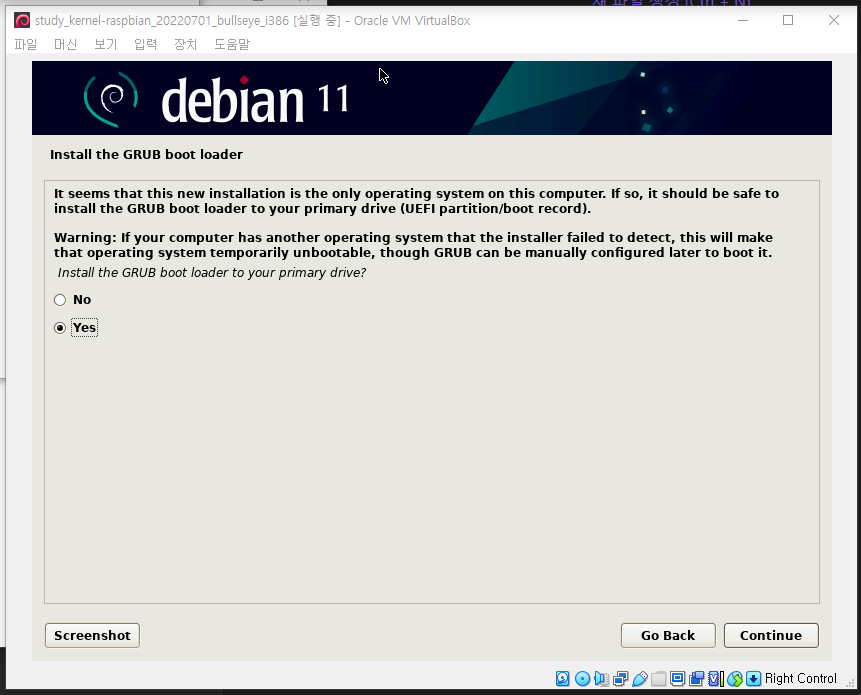Toggle the mouse integration status icon
Screen dimensions: 861x695
click(735, 679)
